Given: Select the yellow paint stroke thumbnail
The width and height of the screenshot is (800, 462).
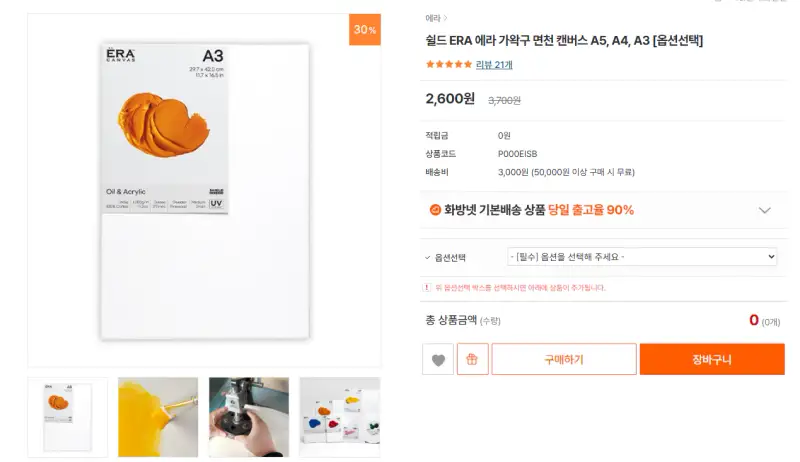Looking at the screenshot, I should point(158,418).
